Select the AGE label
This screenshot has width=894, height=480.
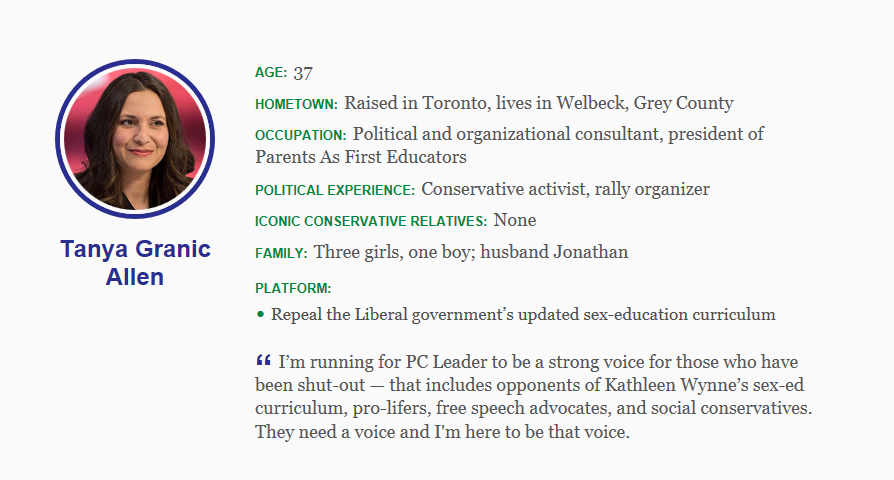coord(271,72)
